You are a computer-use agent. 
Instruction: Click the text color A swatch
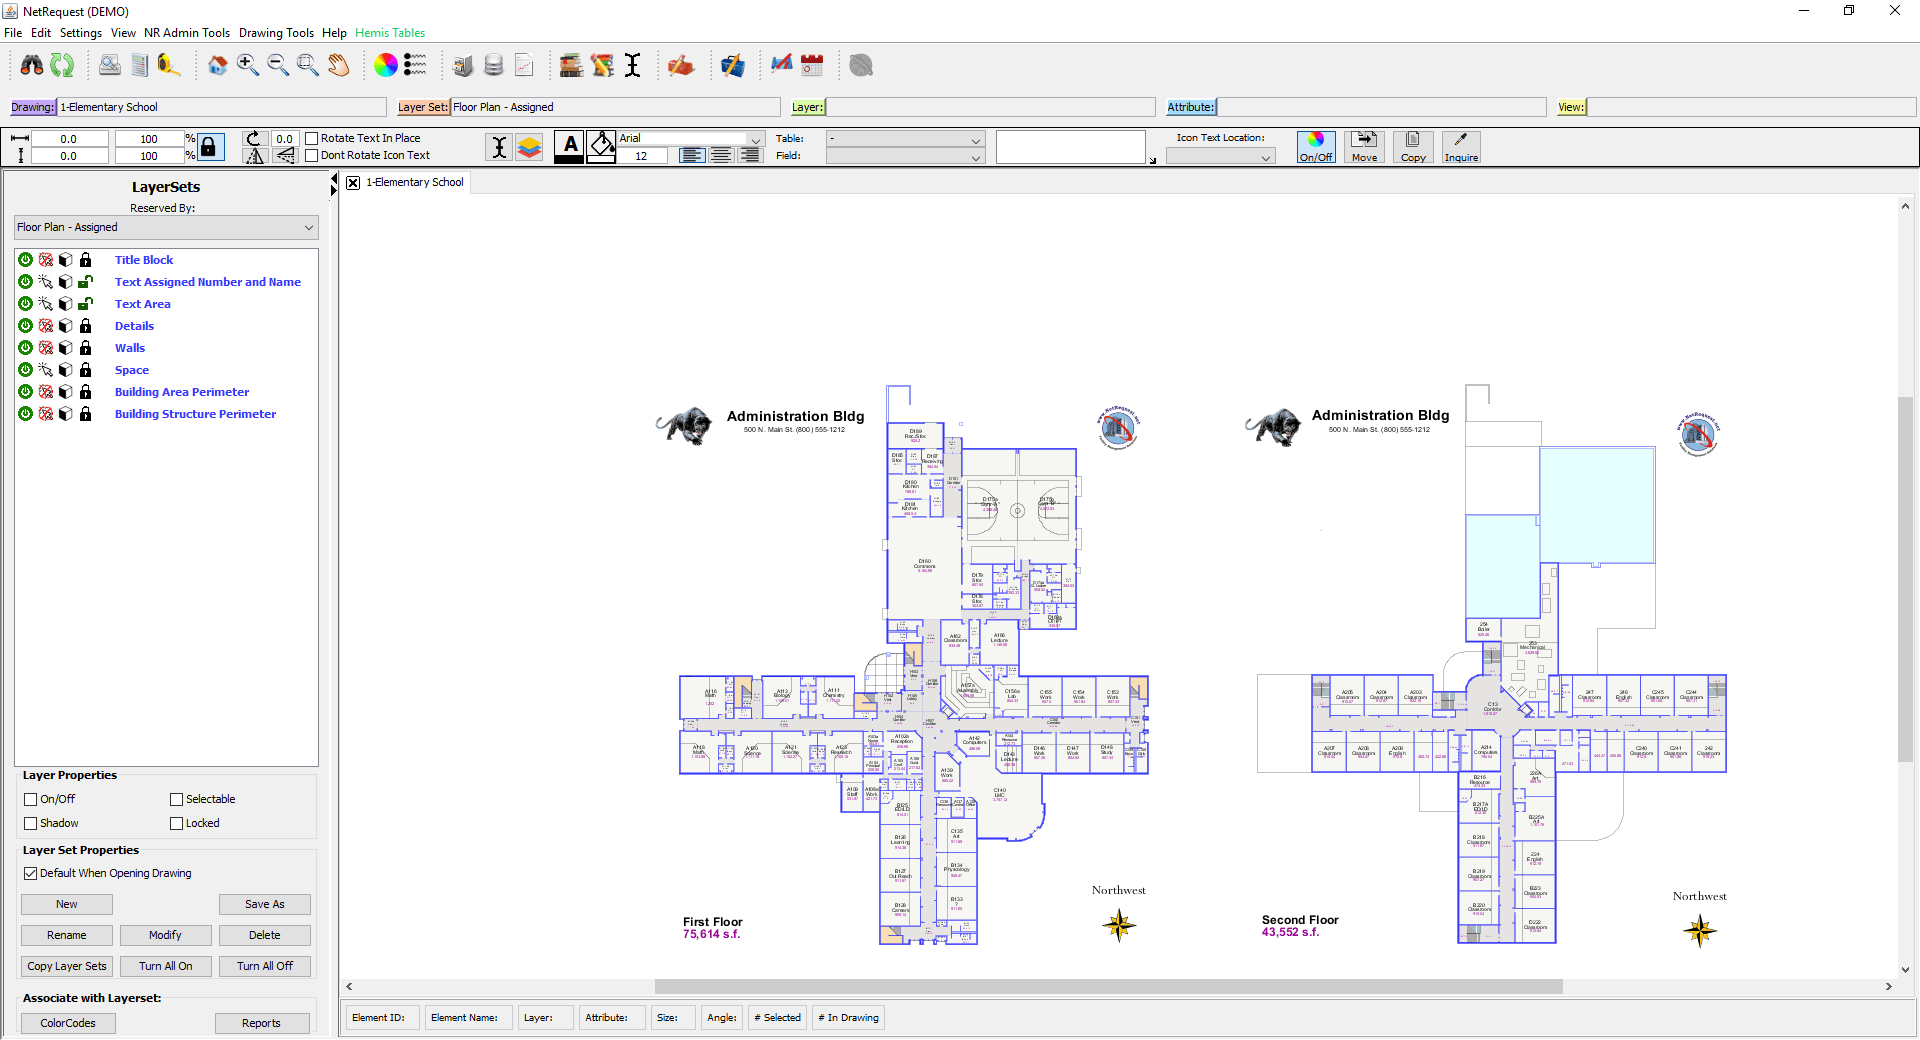click(x=569, y=147)
